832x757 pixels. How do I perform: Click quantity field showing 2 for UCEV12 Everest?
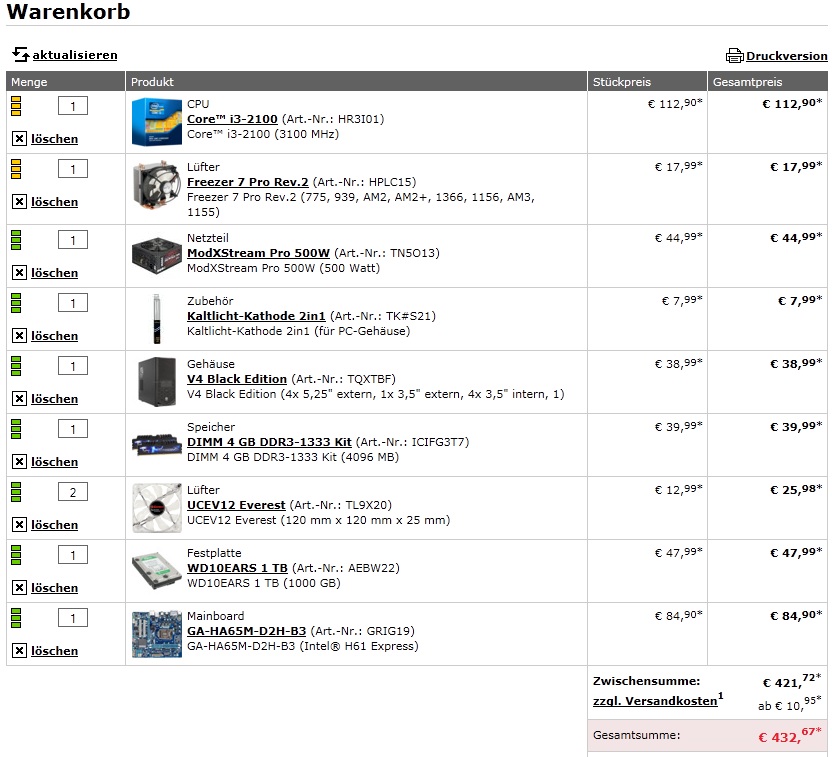coord(73,492)
